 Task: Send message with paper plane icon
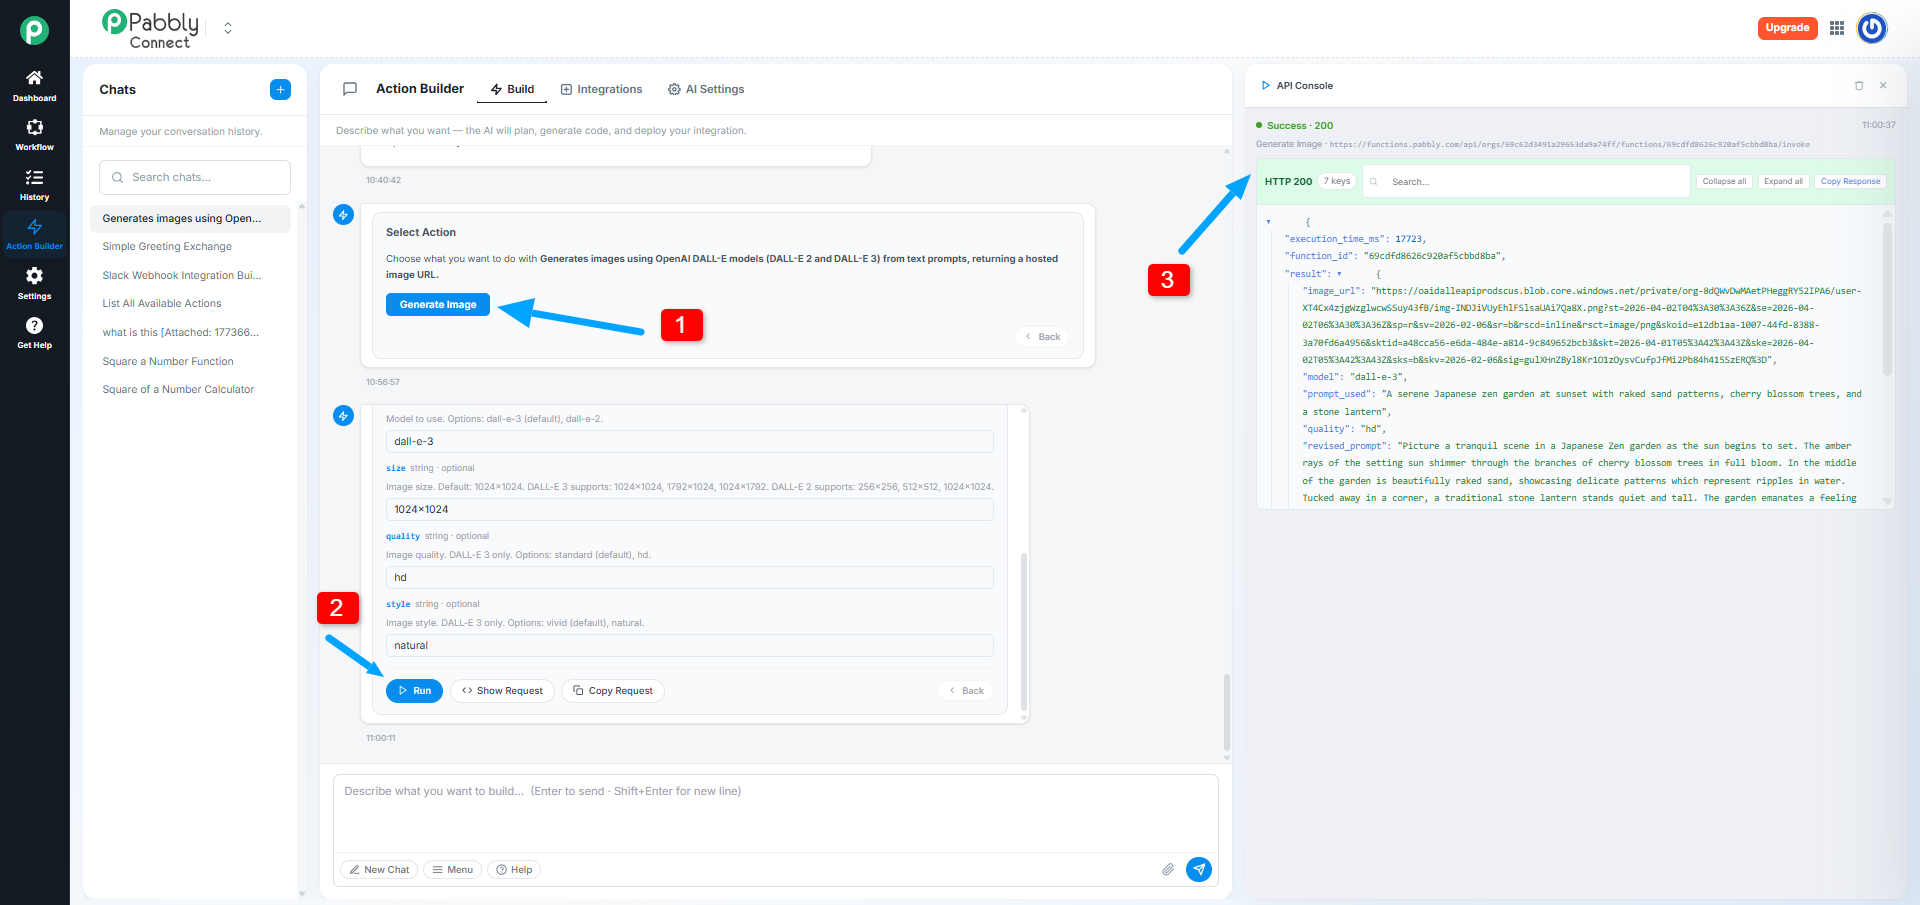tap(1198, 870)
